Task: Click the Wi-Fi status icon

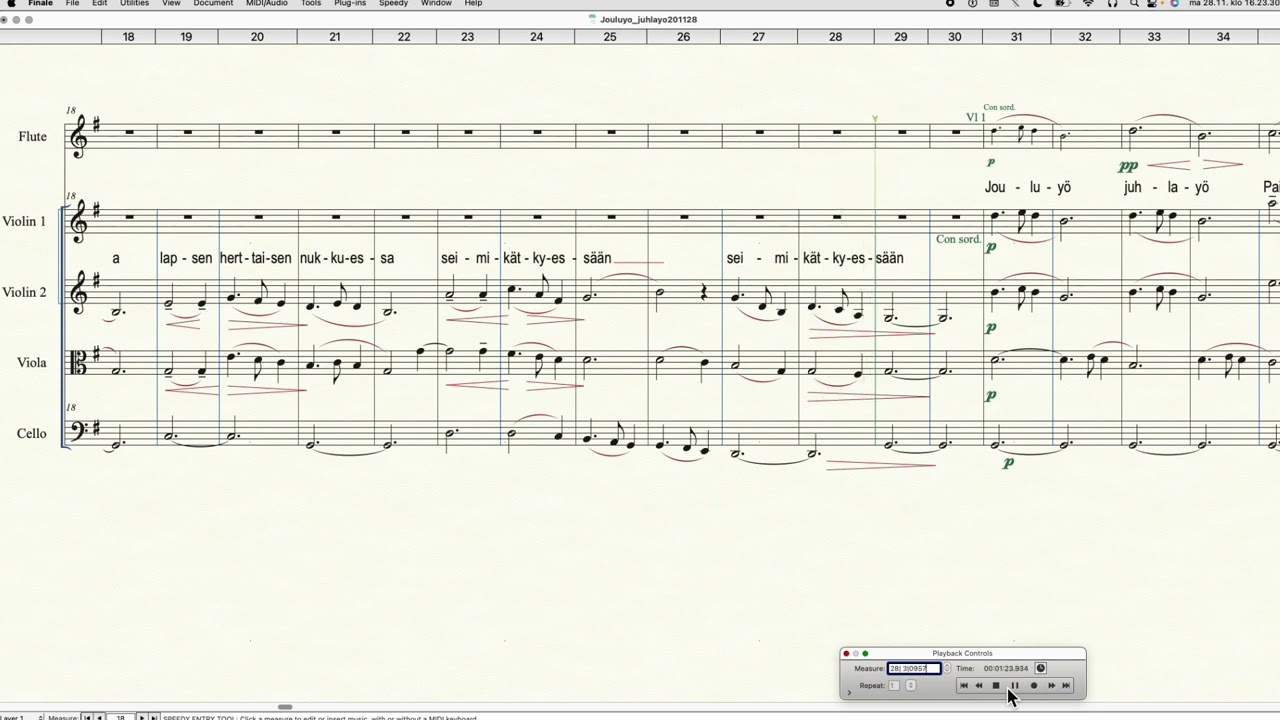Action: pos(1088,4)
